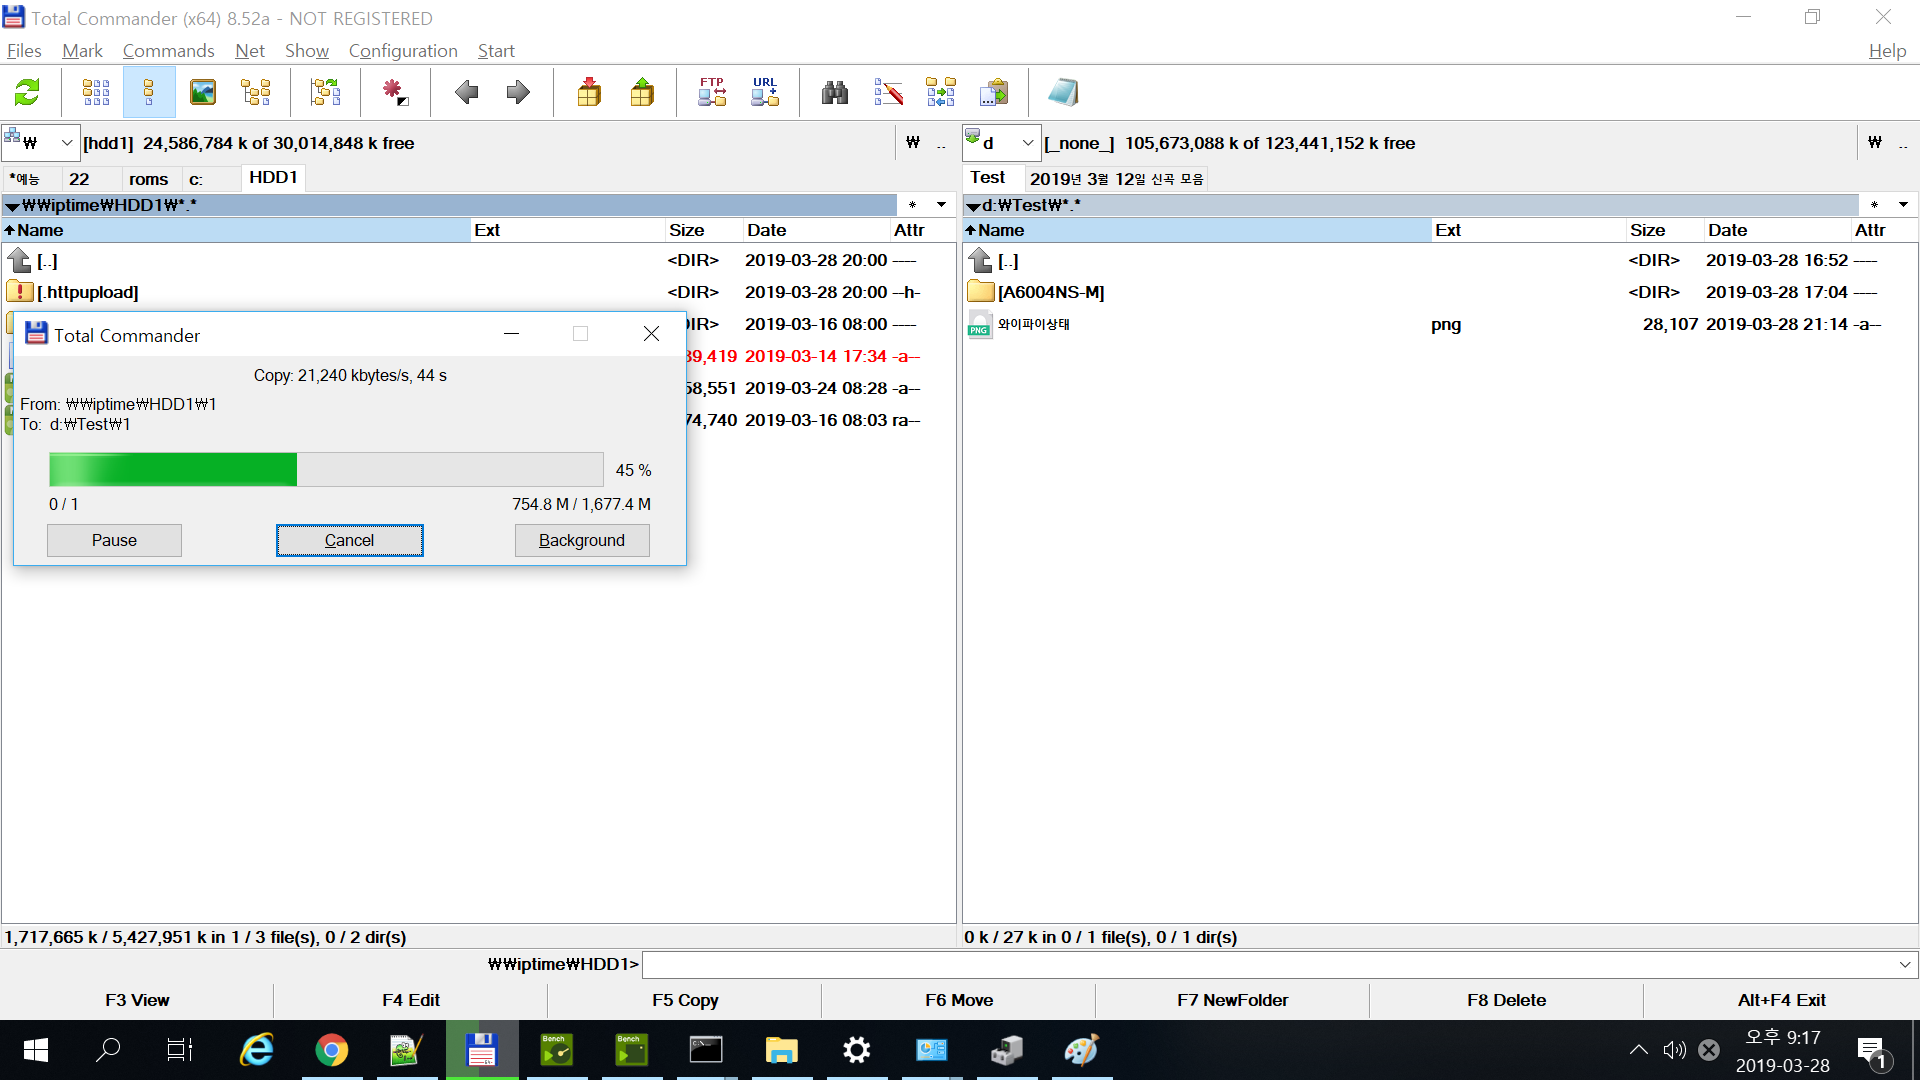Click the Alt+F4 Exit button

coord(1781,1000)
